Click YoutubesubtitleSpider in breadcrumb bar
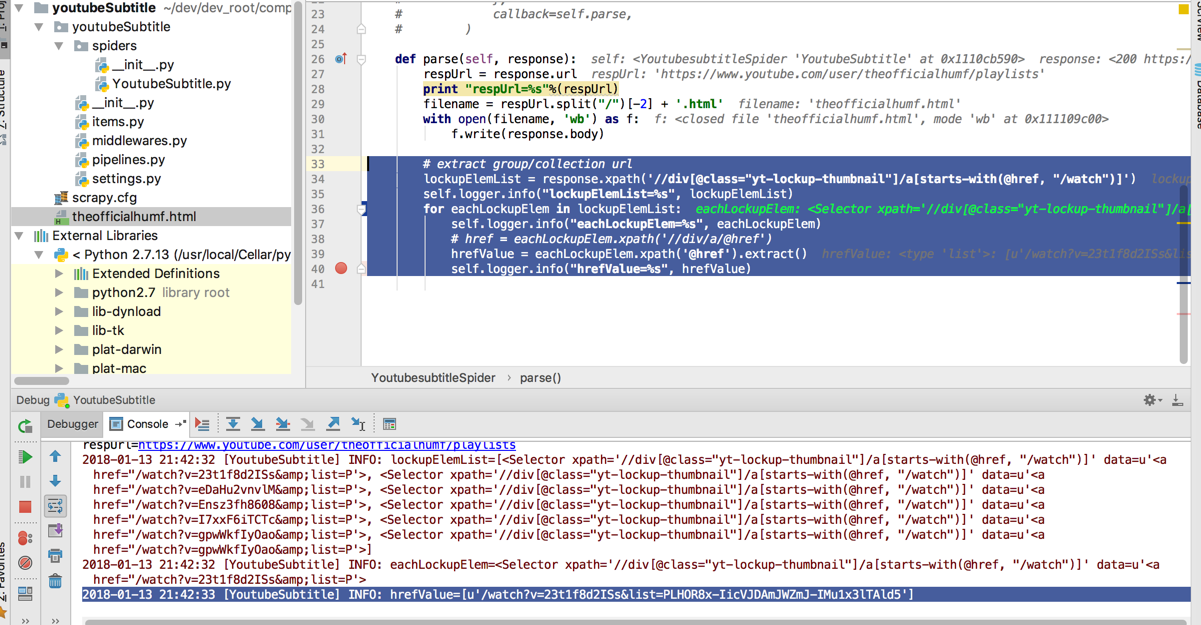The image size is (1201, 625). coord(433,378)
